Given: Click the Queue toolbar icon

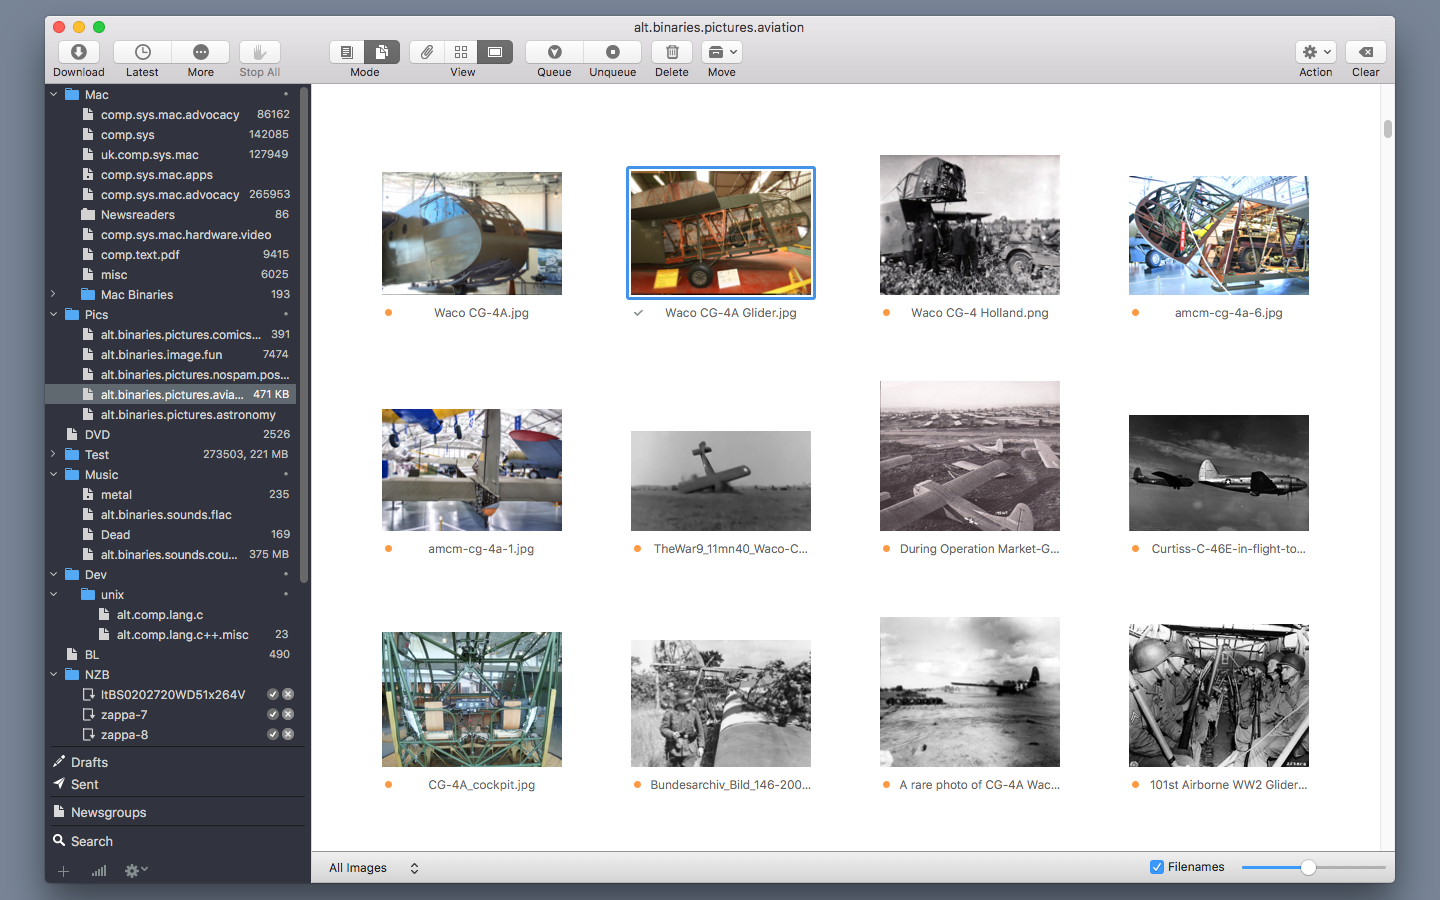Looking at the screenshot, I should point(554,52).
